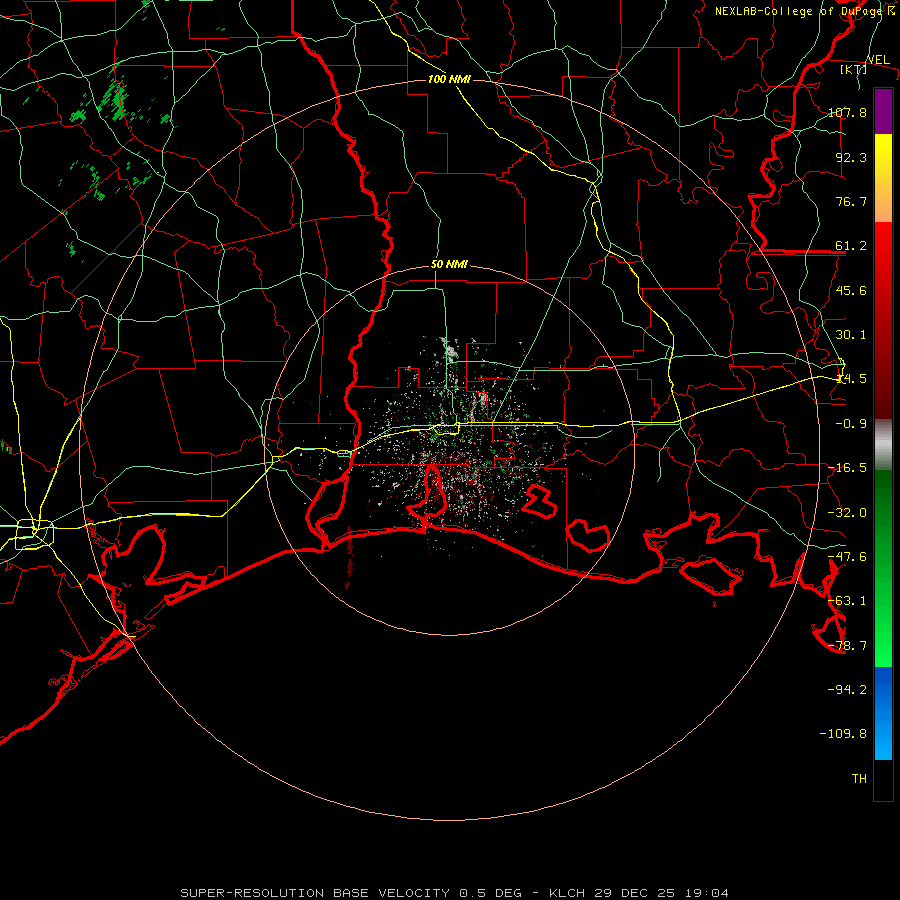Click the NEXLAB-College of DuPage credit text
The image size is (900, 900).
(x=804, y=11)
